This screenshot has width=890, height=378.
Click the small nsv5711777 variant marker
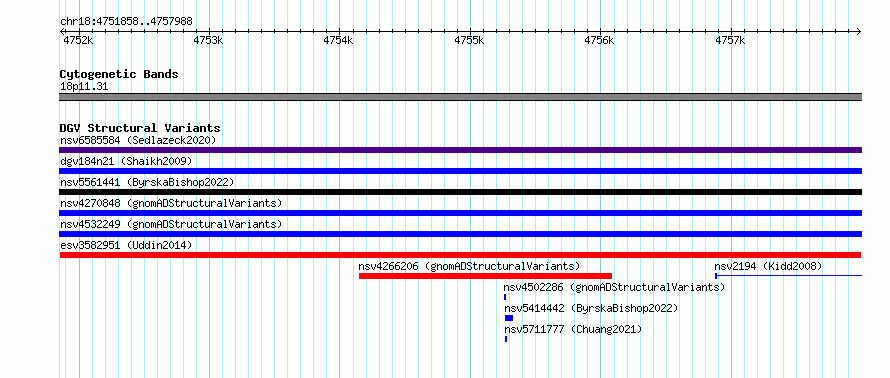506,339
